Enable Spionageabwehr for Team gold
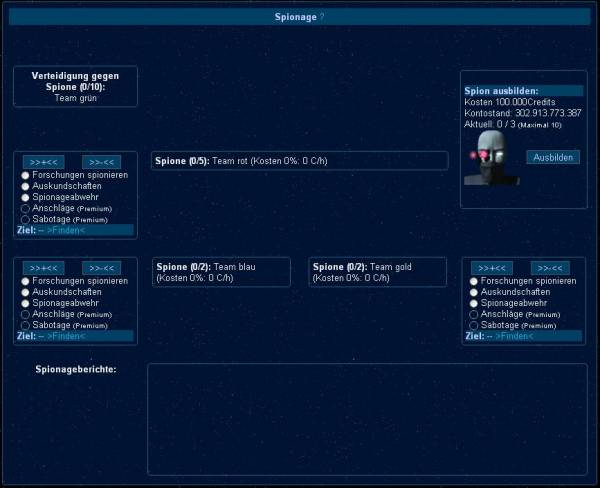600x488 pixels. pos(474,303)
